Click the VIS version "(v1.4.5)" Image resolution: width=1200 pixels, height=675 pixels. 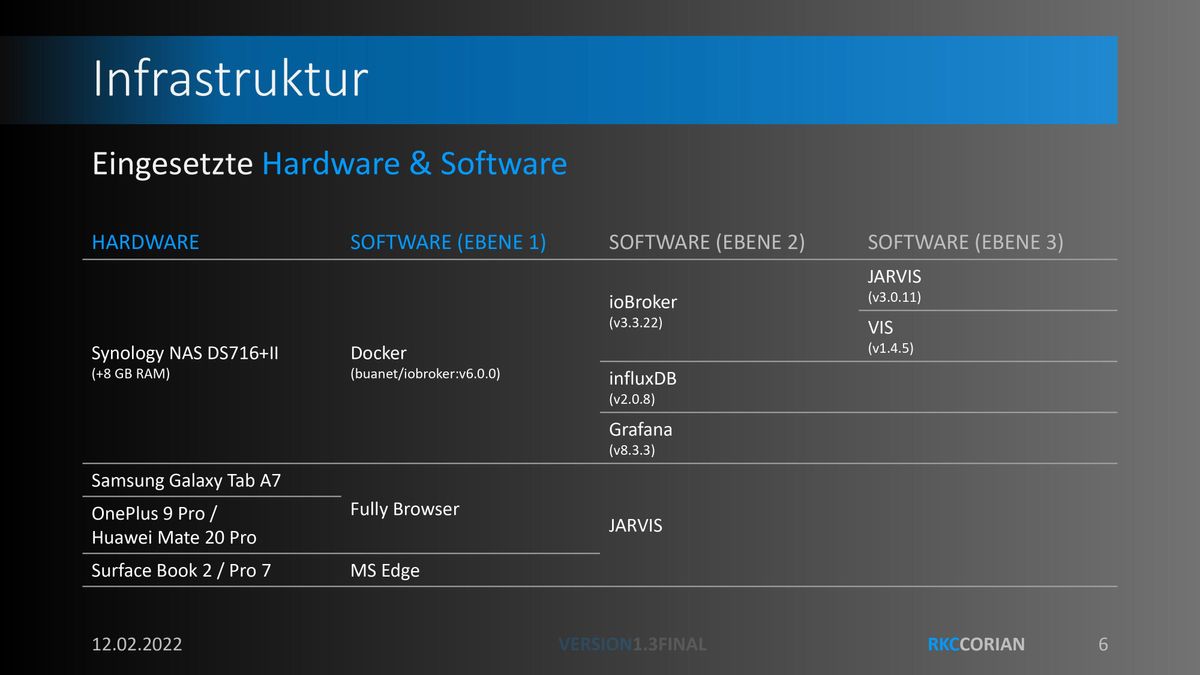[x=891, y=348]
